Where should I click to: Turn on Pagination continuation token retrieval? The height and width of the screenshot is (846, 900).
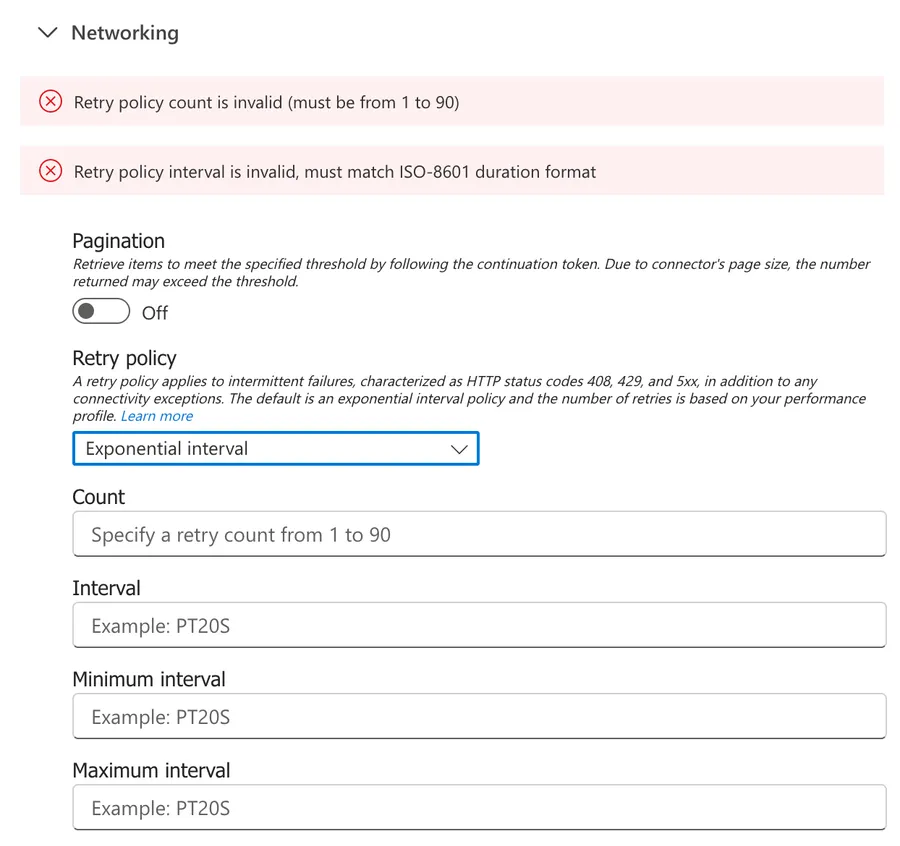101,312
